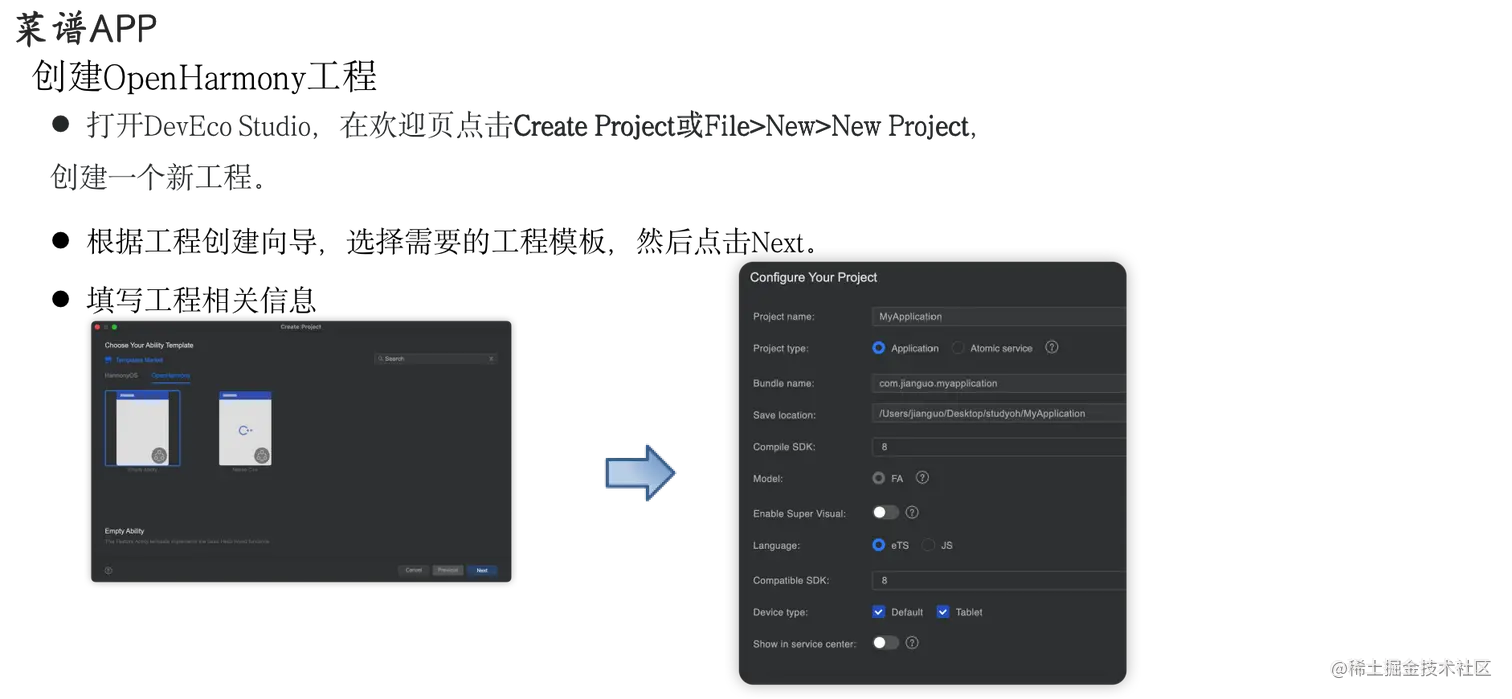
Task: Choose eTS as the language
Action: [879, 545]
